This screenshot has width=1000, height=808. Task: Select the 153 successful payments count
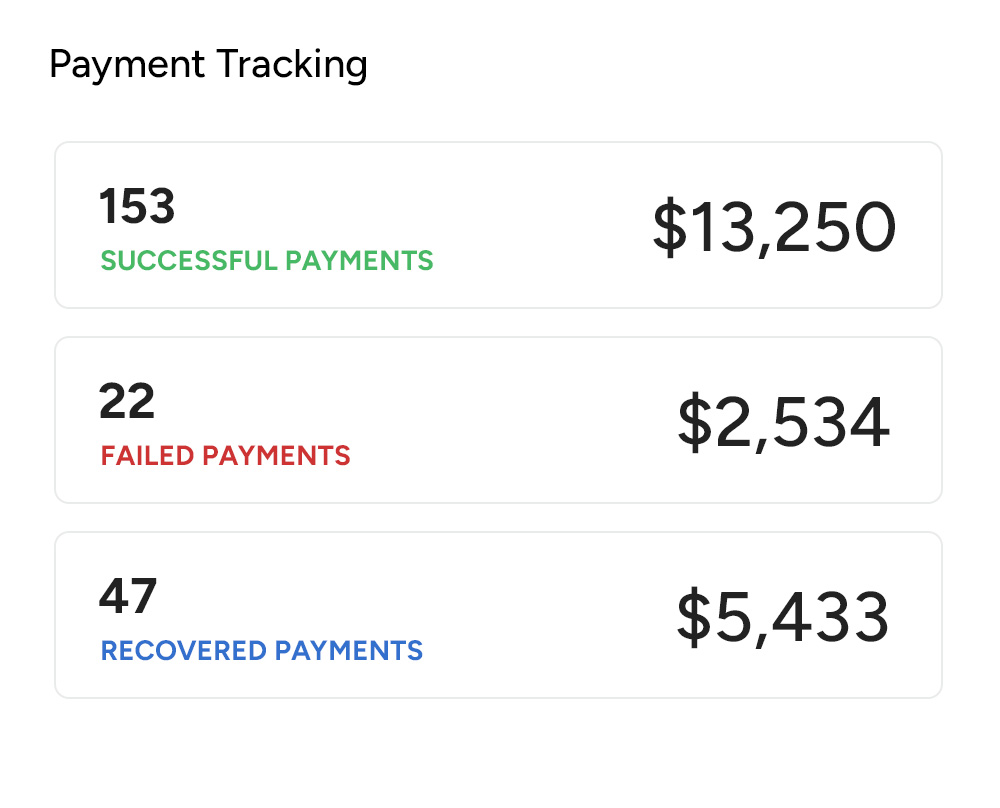point(137,207)
